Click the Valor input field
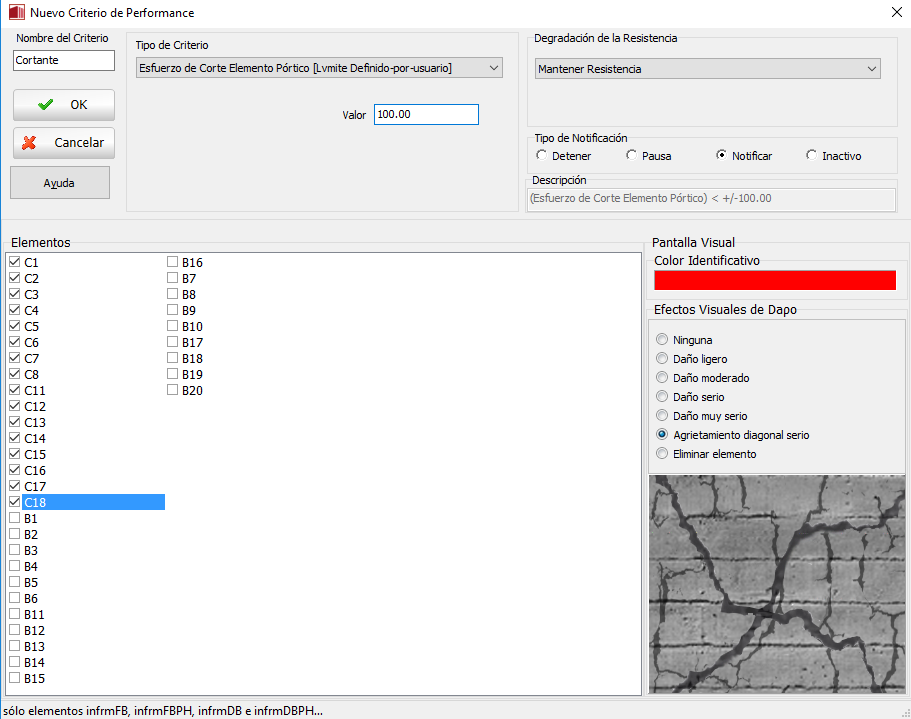The height and width of the screenshot is (719, 911). pos(426,115)
